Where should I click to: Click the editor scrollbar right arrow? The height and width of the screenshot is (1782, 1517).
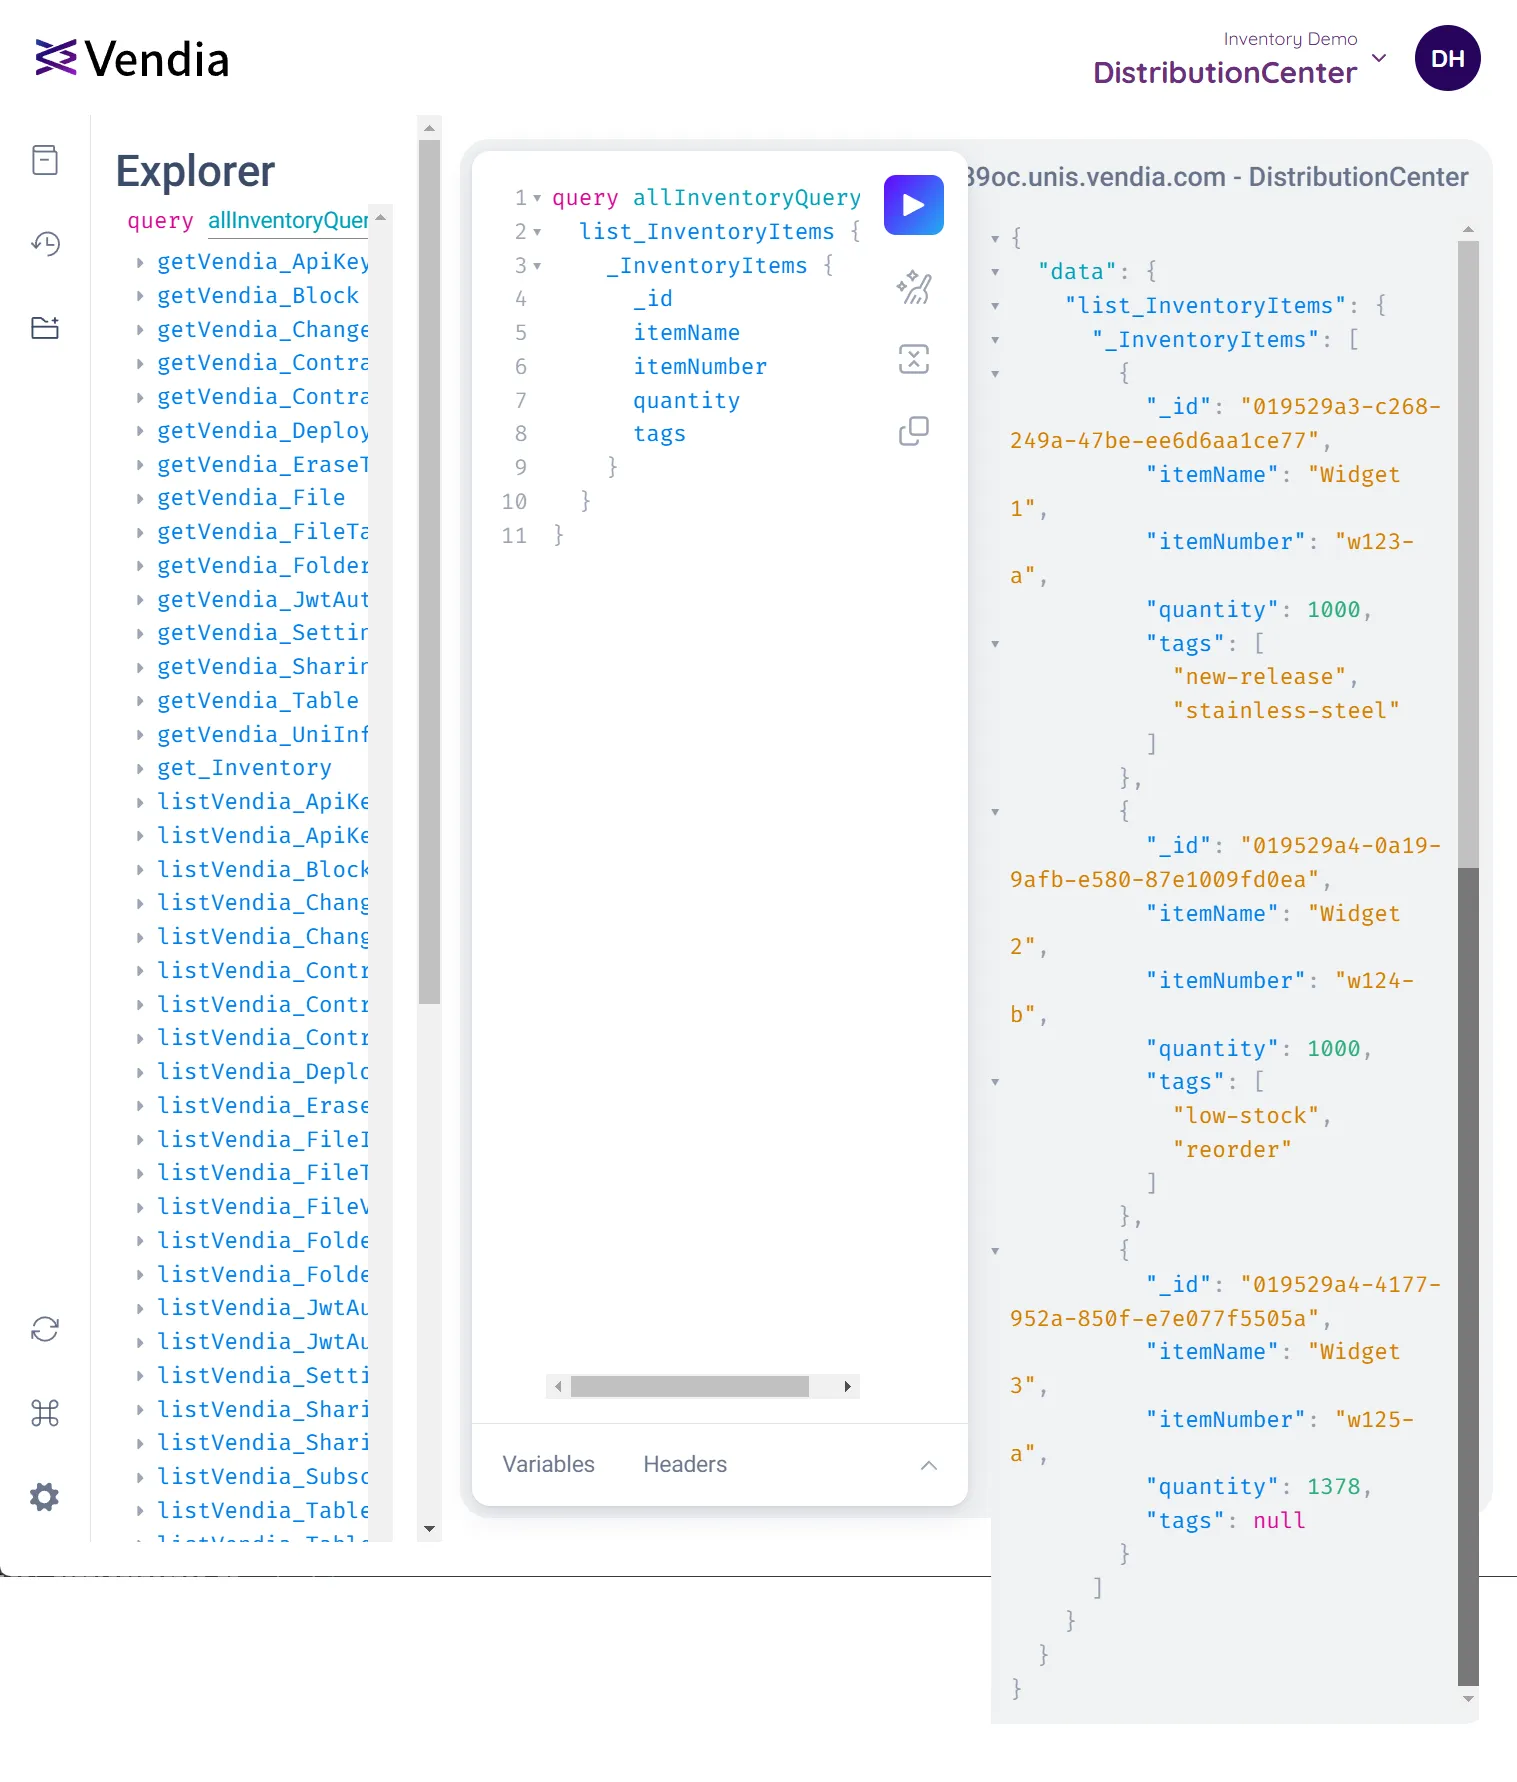coord(847,1386)
